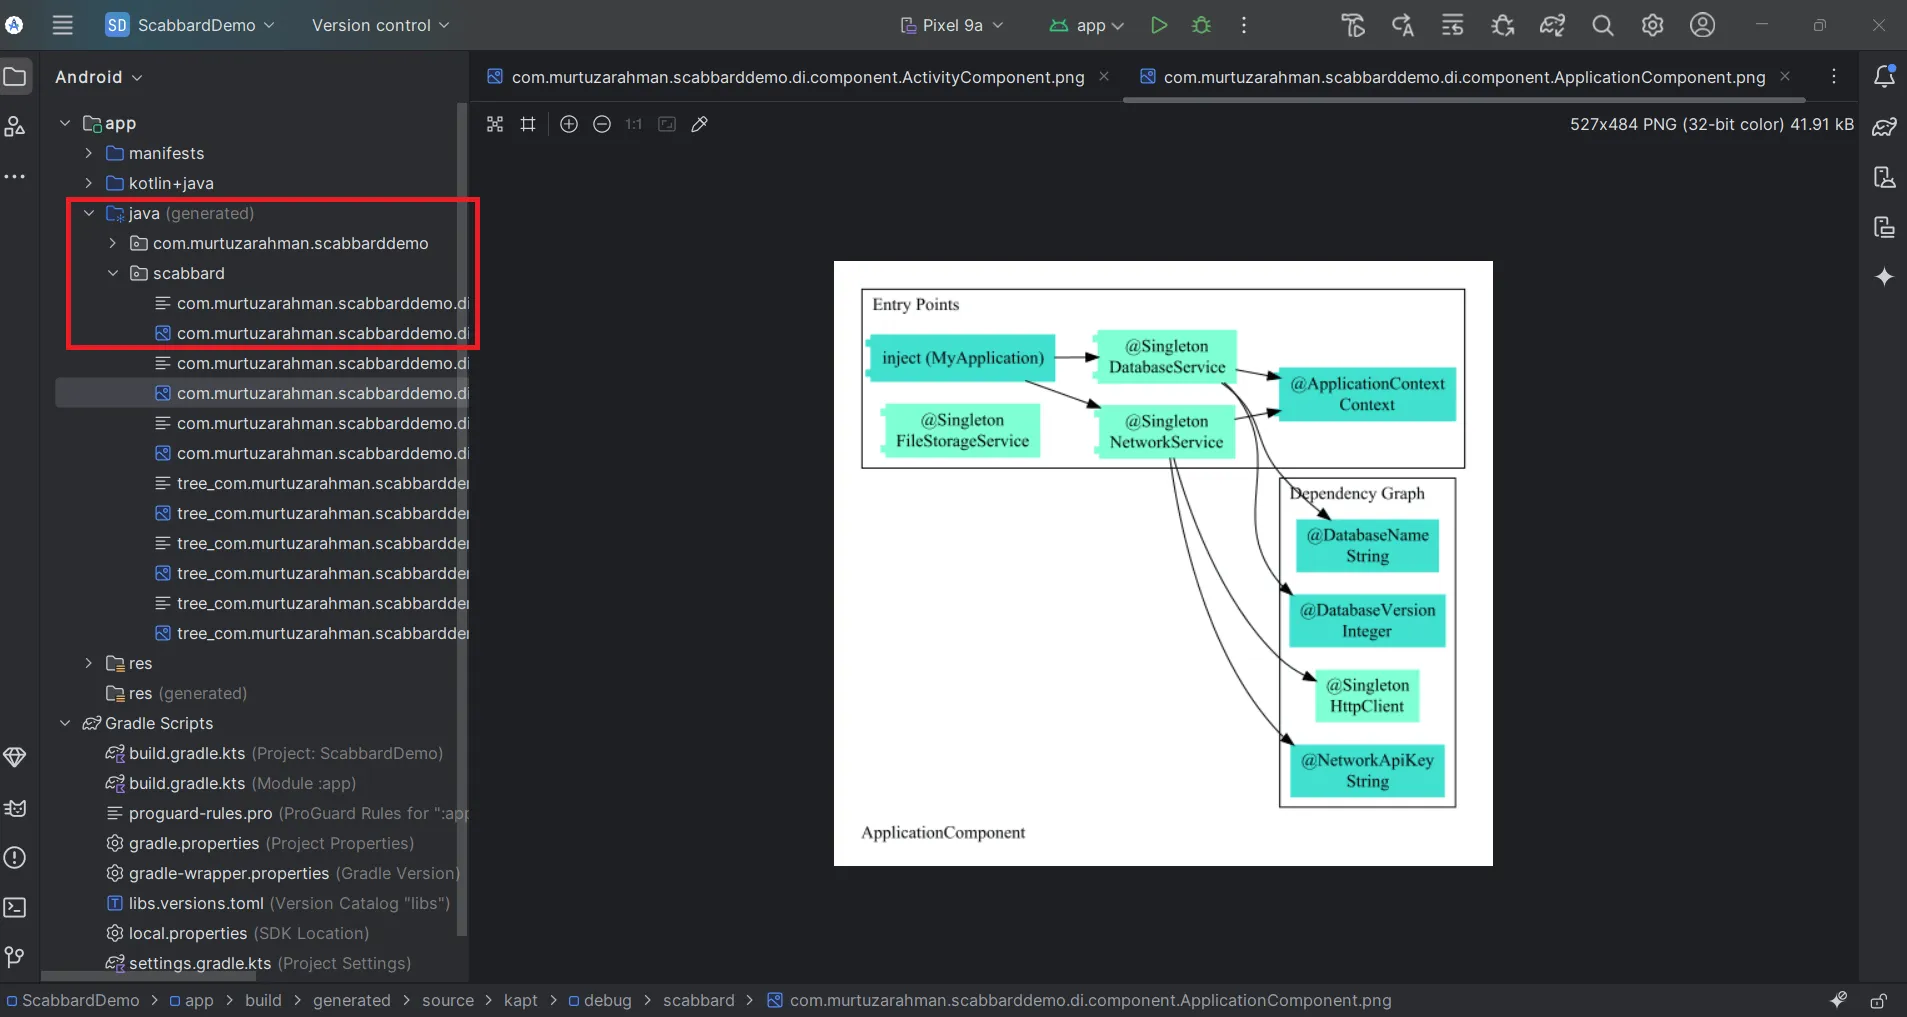Image resolution: width=1907 pixels, height=1017 pixels.
Task: Click the 'kapt' breadcrumb
Action: (x=520, y=1000)
